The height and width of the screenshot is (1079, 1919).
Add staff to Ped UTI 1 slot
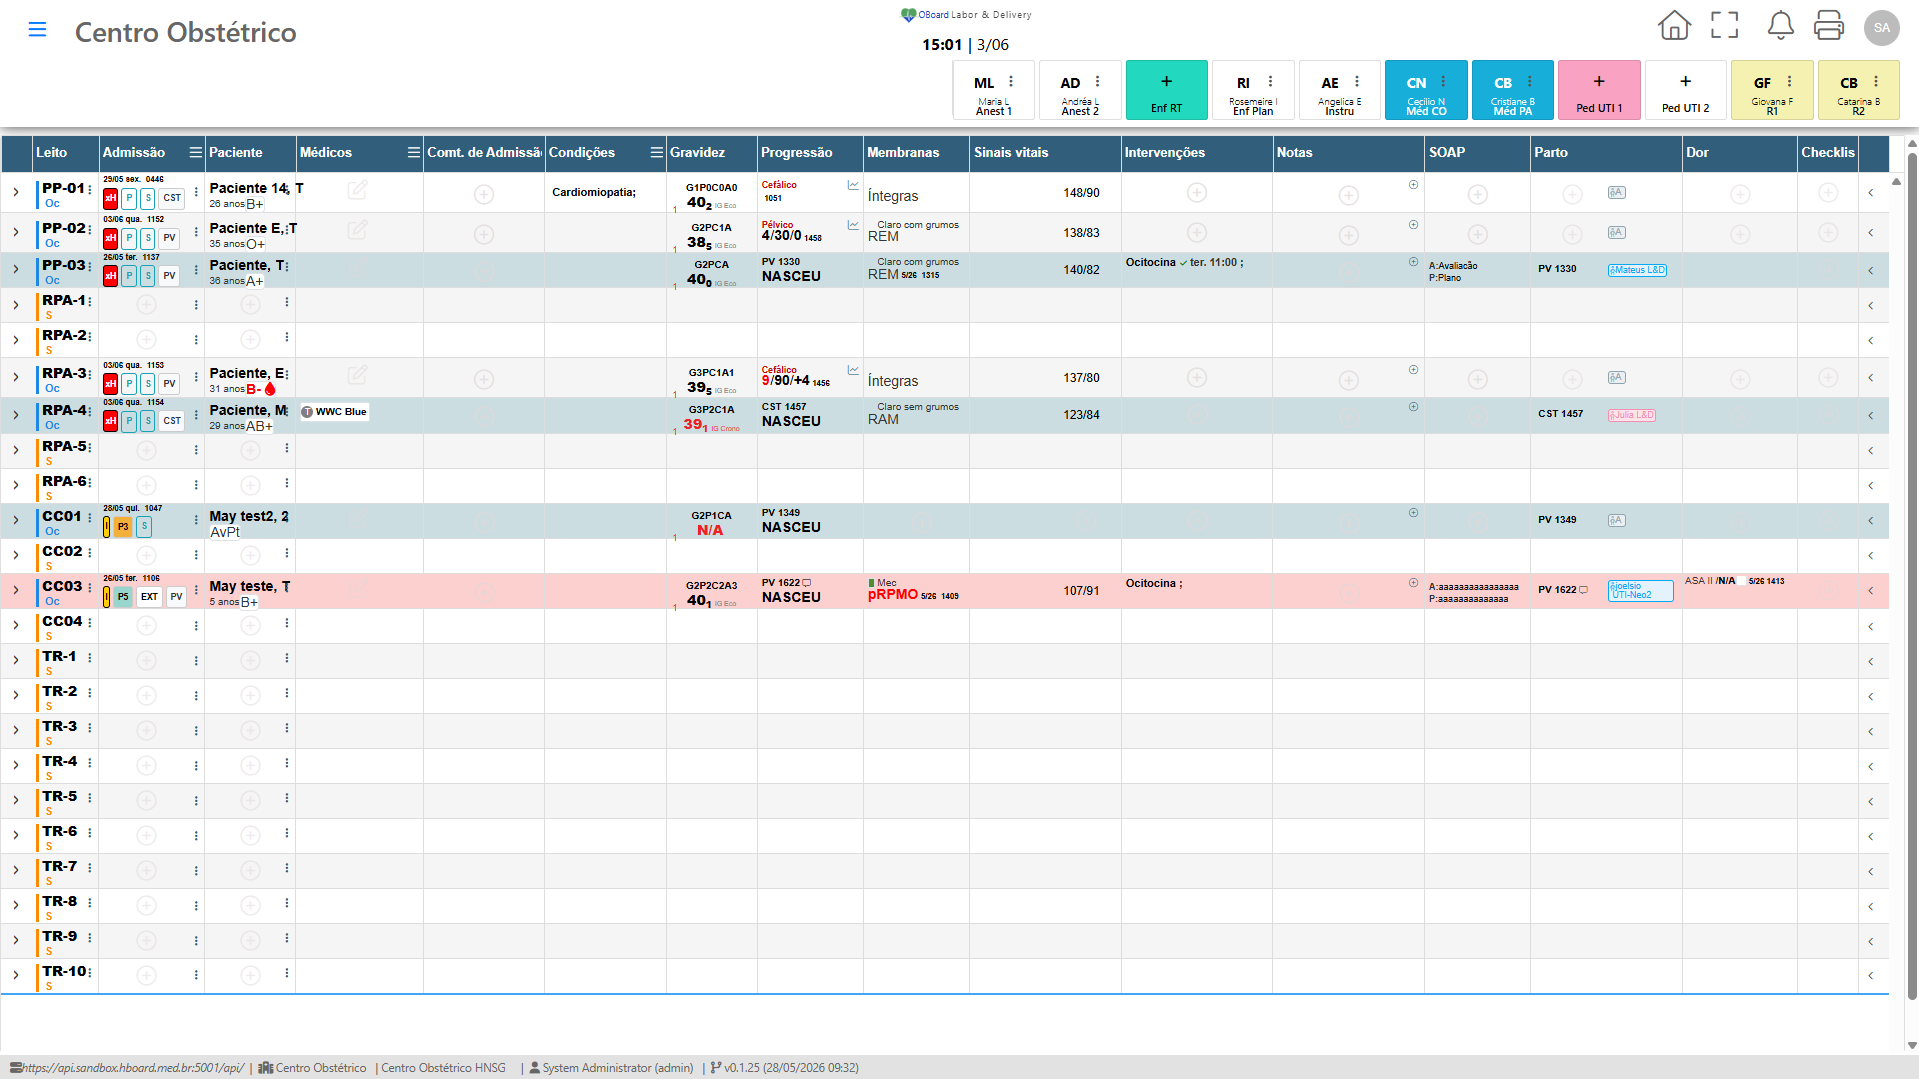[1599, 82]
